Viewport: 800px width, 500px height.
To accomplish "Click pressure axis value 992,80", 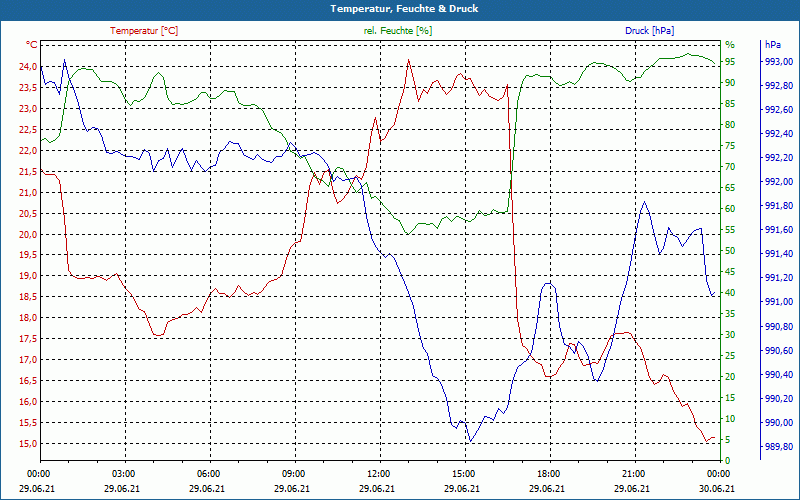I will coord(779,86).
